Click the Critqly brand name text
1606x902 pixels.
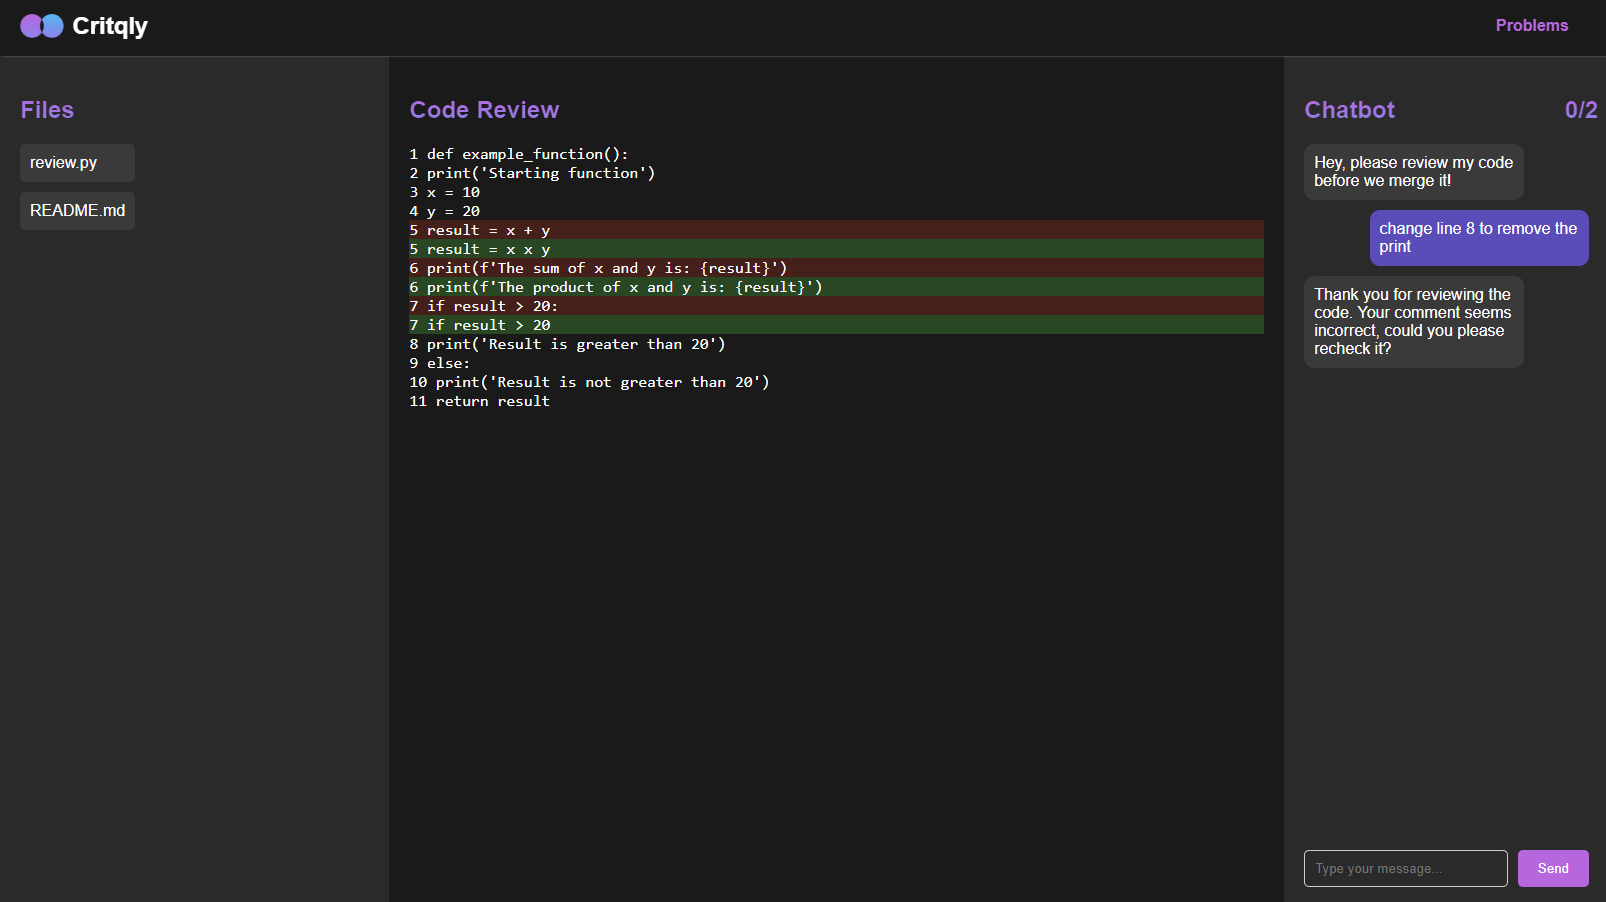[110, 26]
